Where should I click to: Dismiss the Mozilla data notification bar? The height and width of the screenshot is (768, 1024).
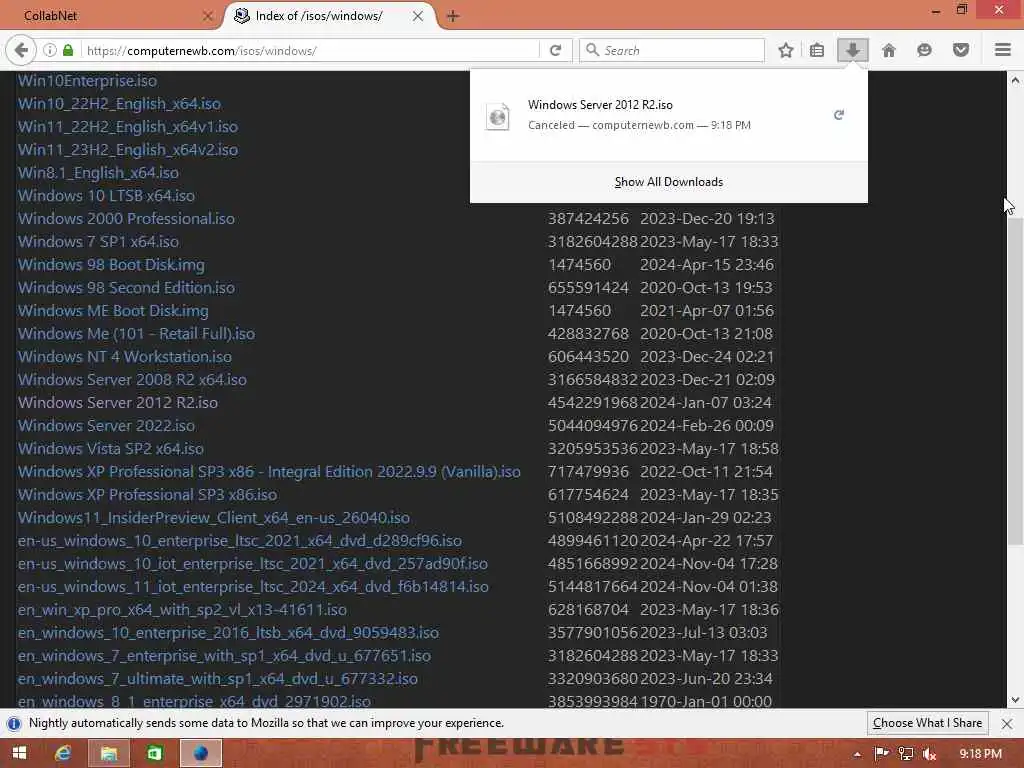click(x=1007, y=724)
